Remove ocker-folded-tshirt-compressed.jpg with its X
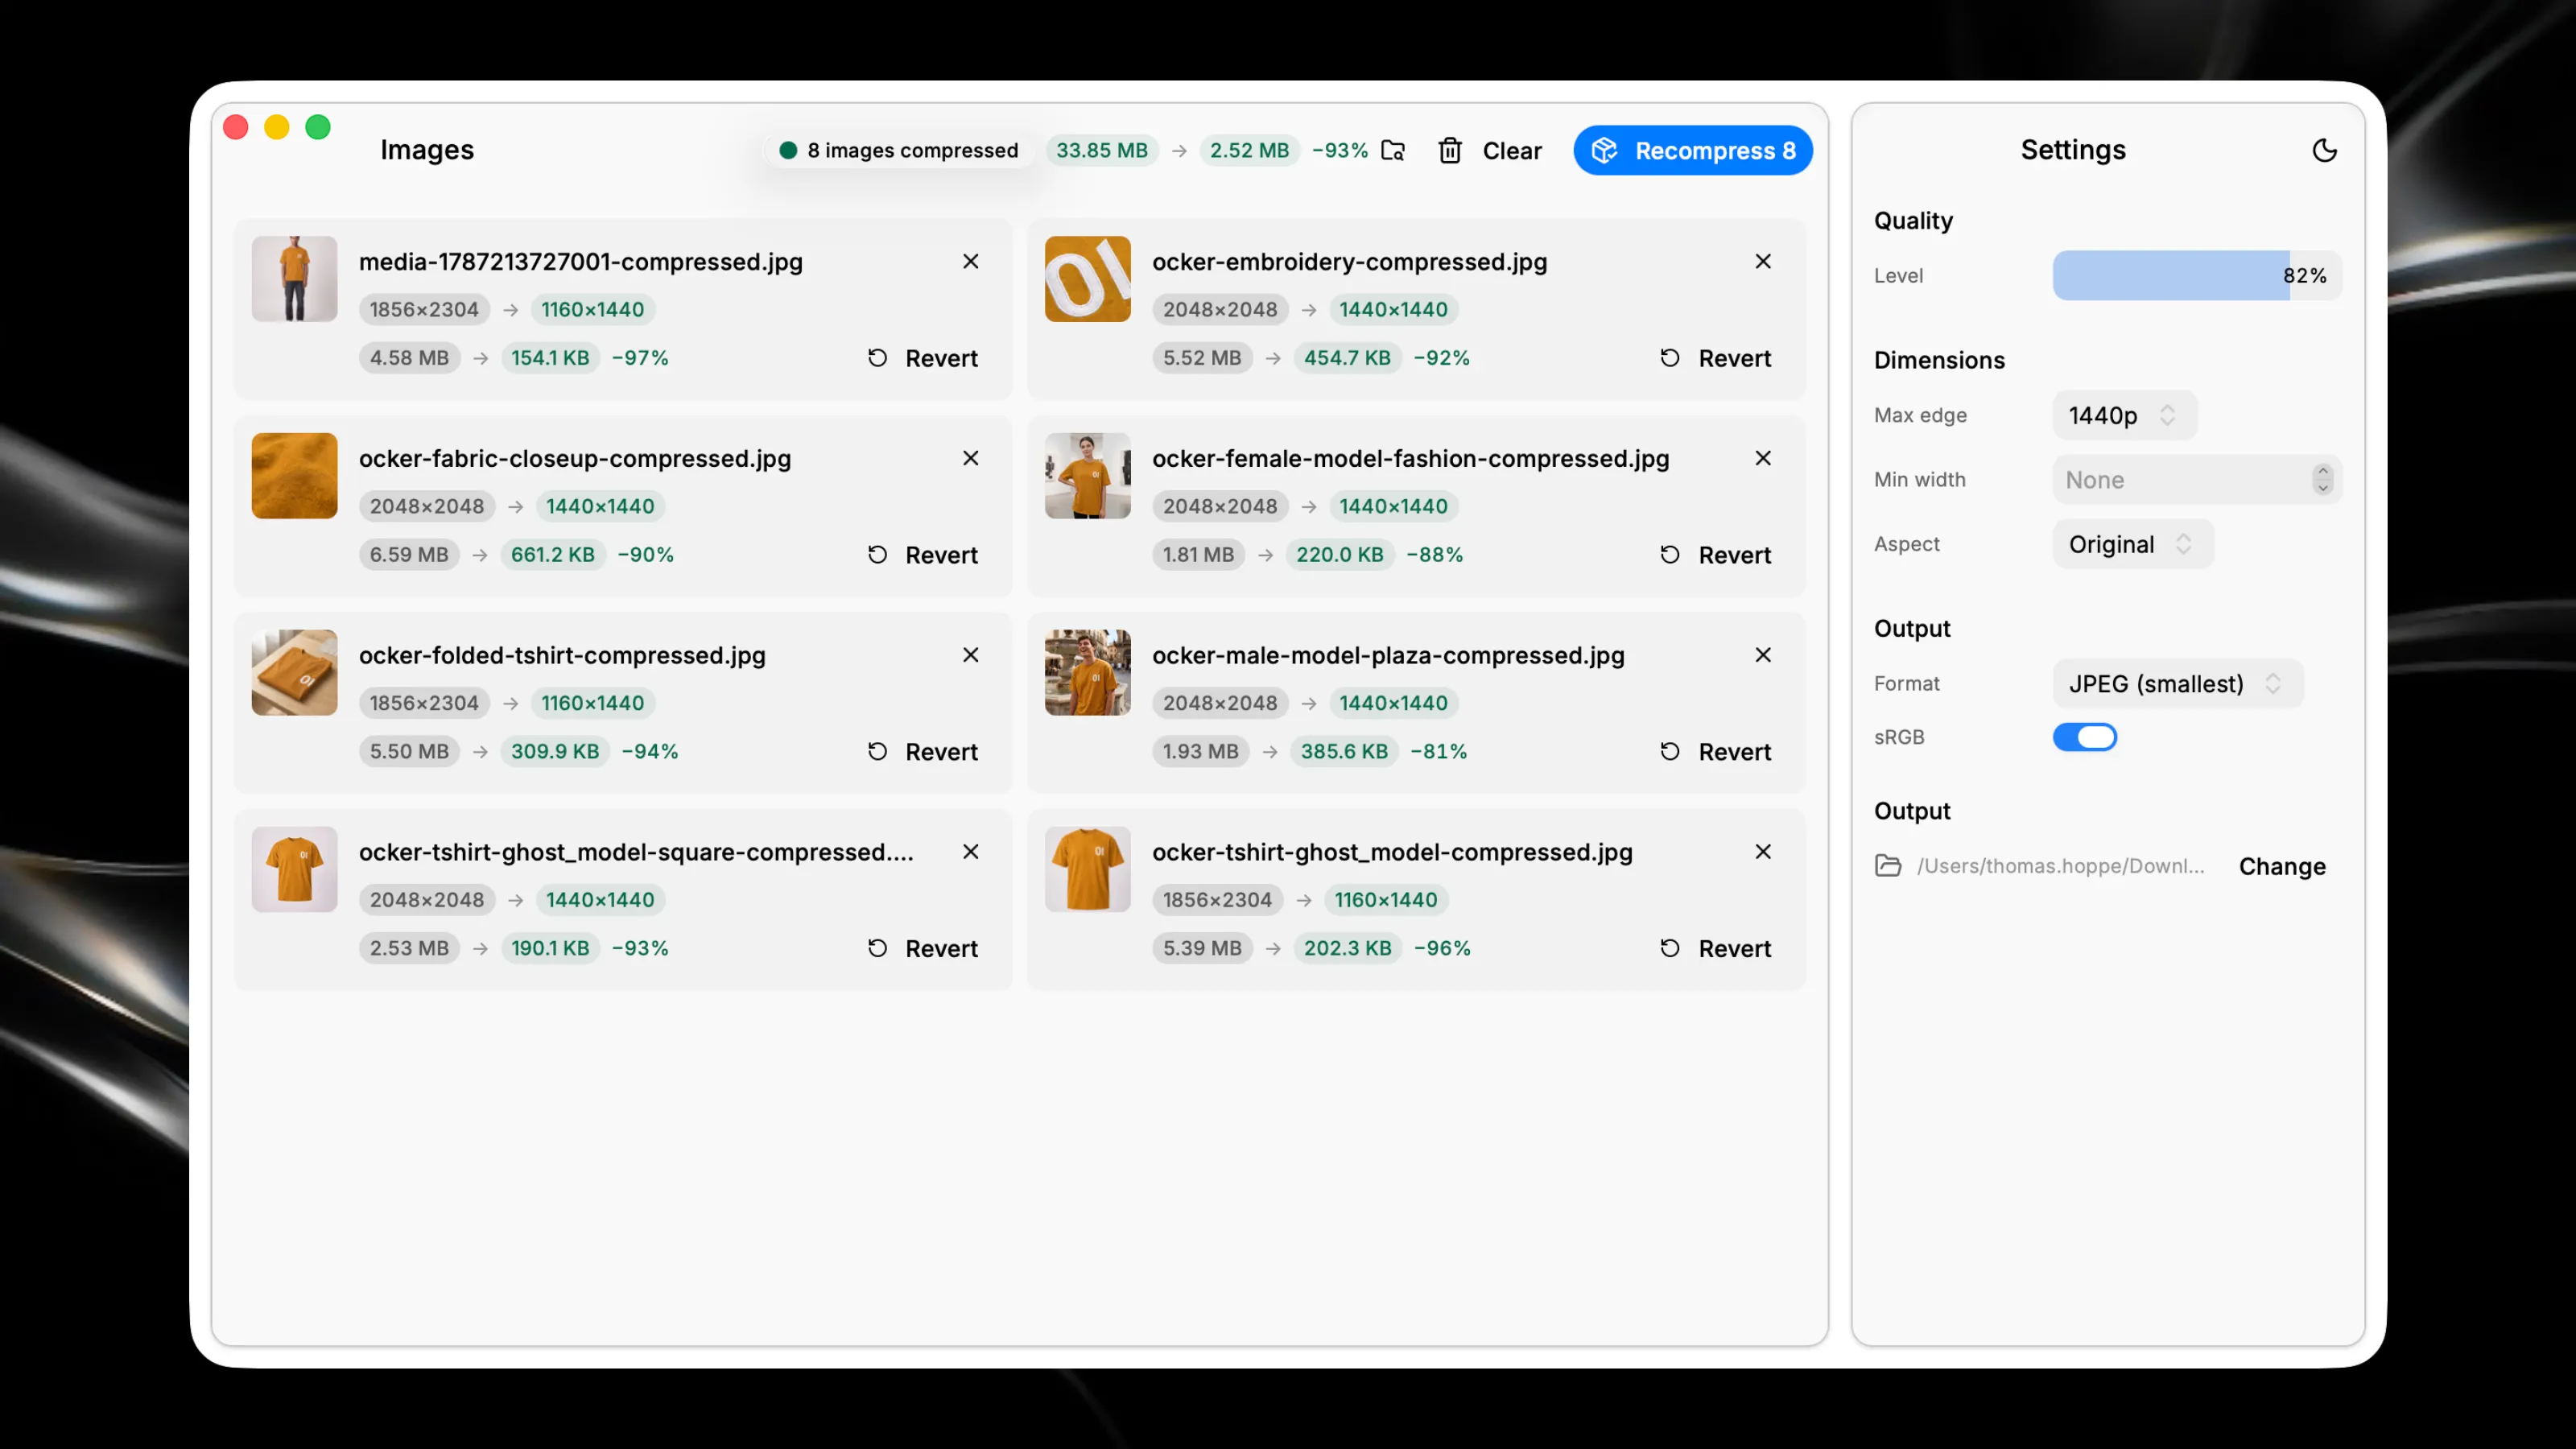 click(970, 655)
